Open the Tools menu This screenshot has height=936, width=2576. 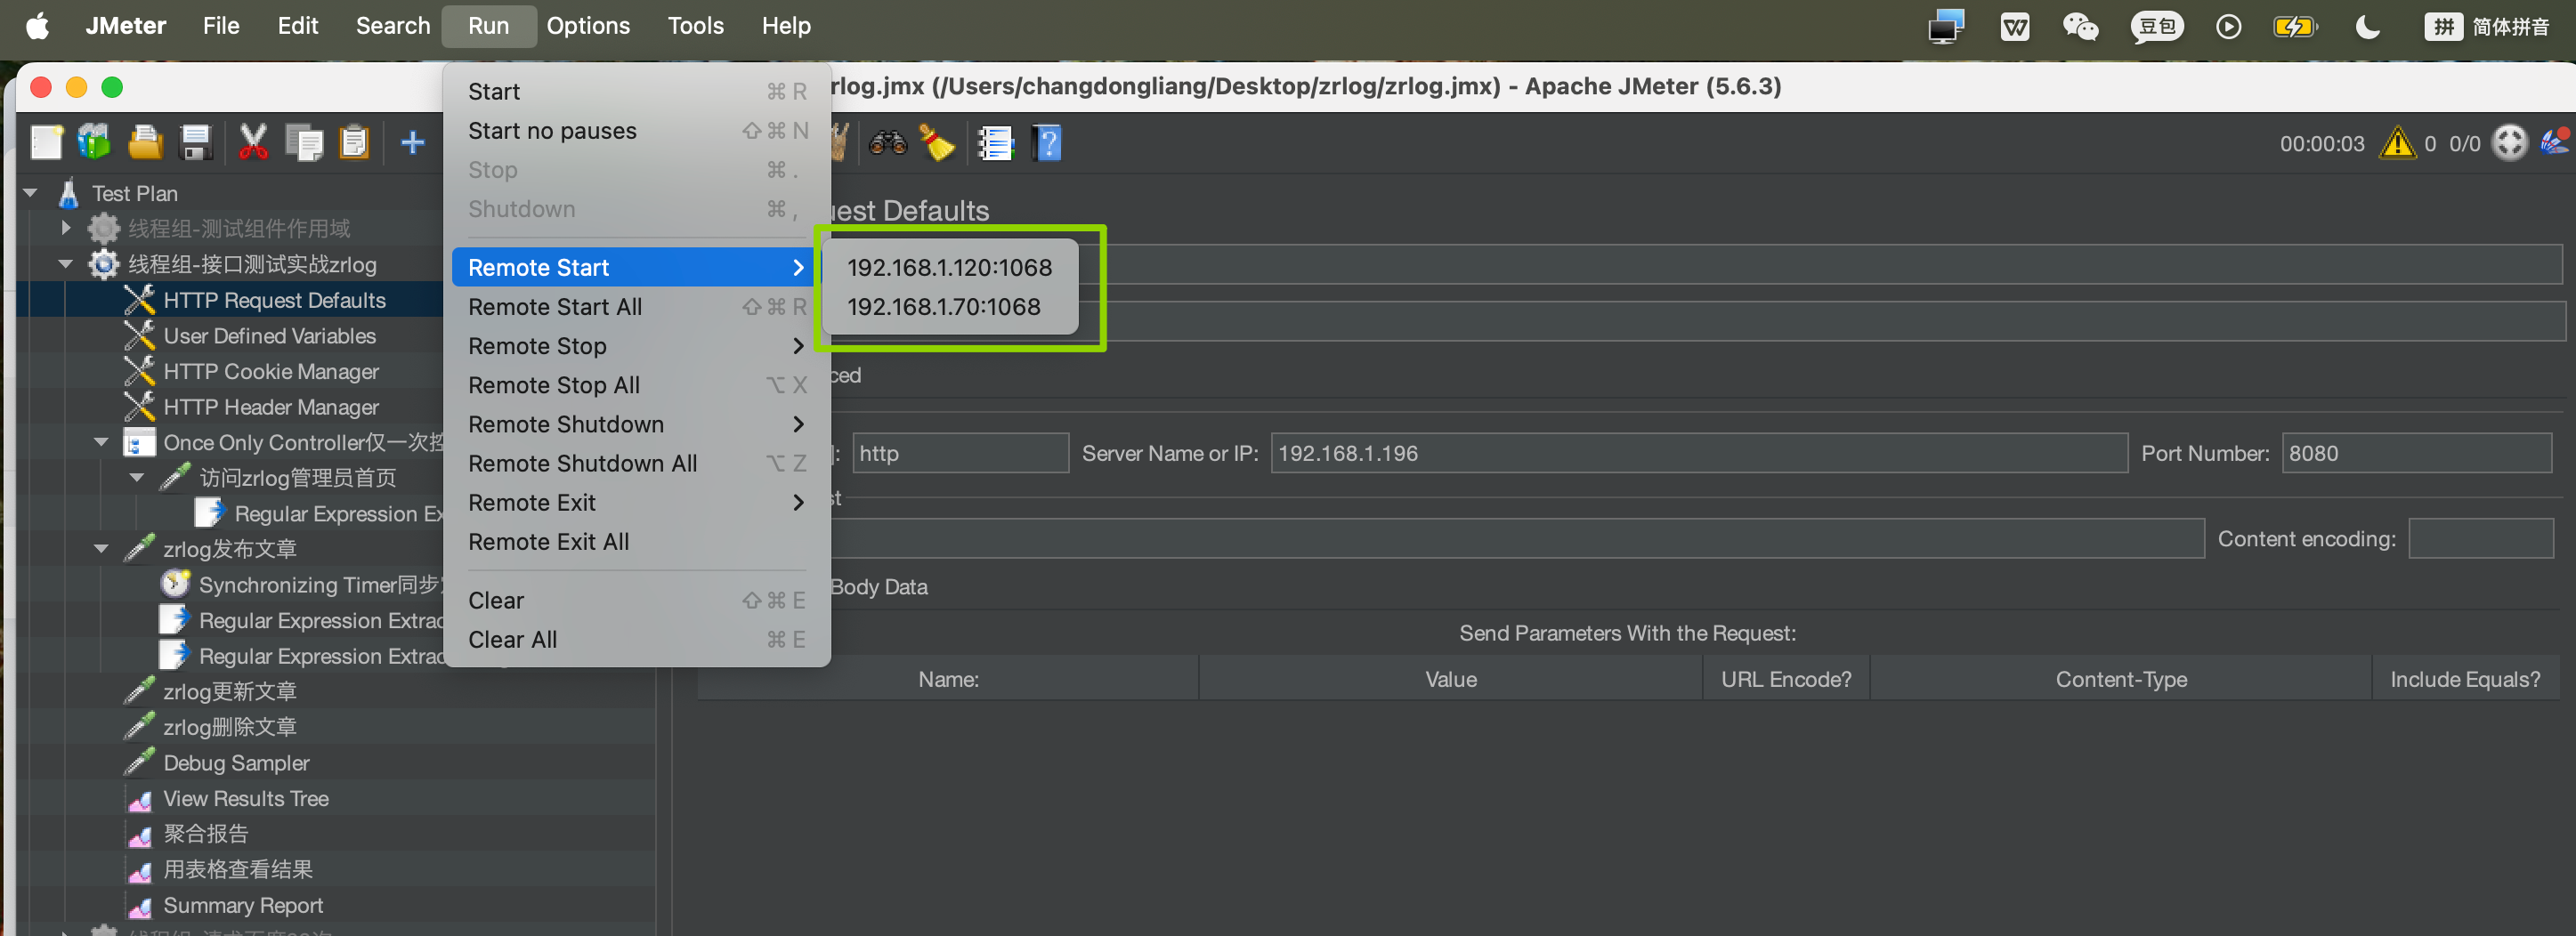[695, 26]
